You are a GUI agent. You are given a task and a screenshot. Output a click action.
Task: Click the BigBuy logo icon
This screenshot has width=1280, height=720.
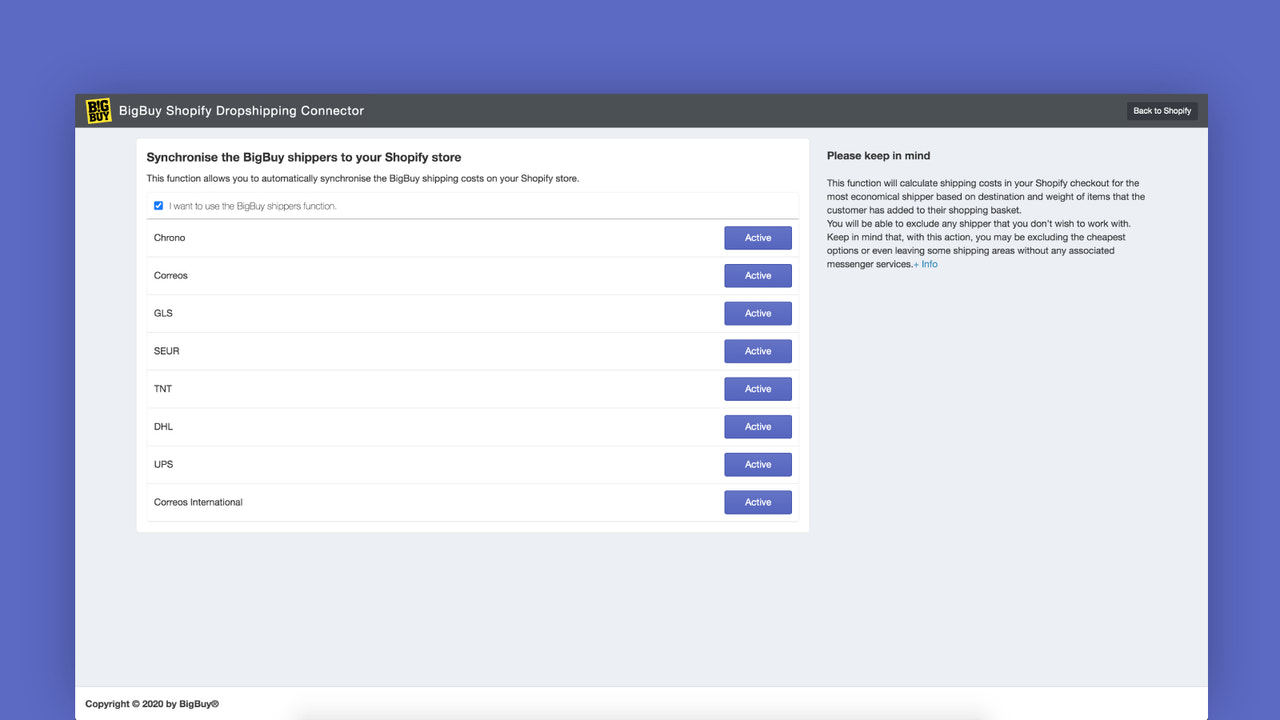(x=97, y=111)
